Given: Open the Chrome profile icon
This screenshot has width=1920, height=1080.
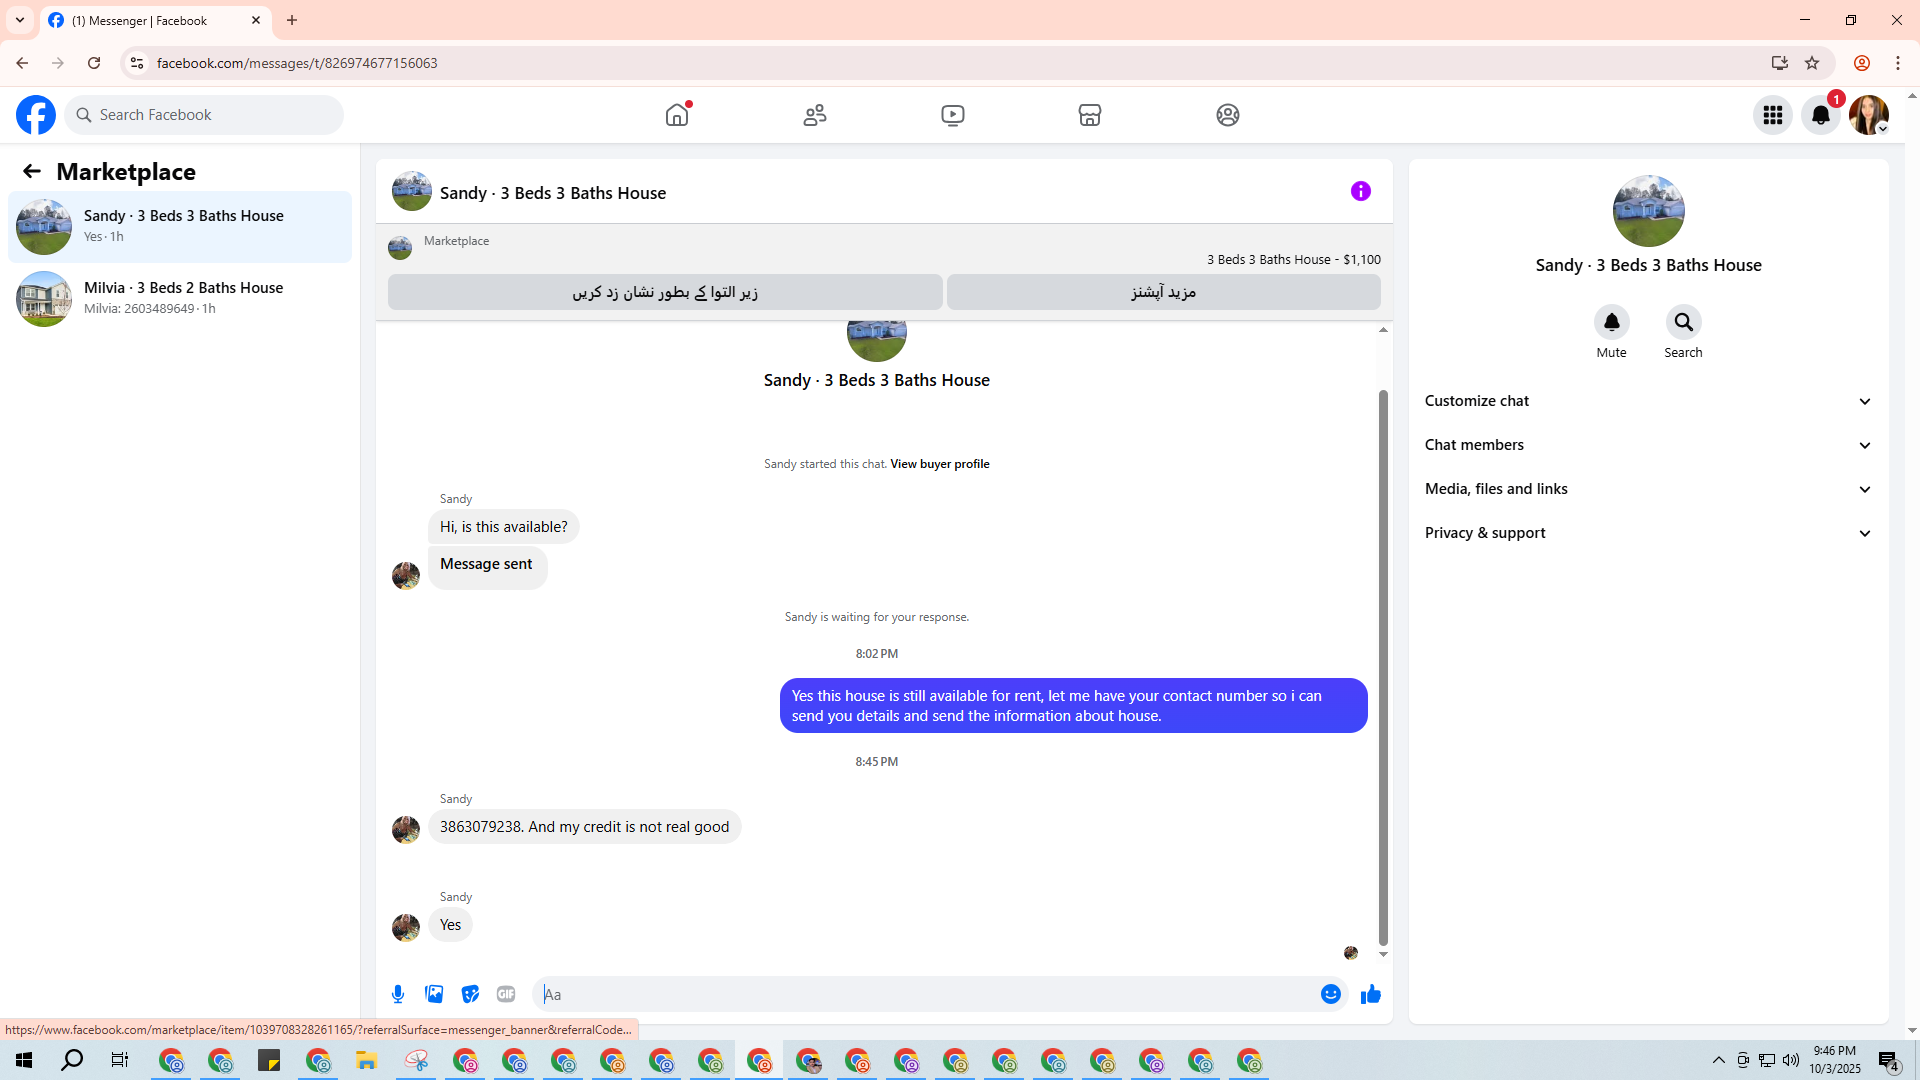Looking at the screenshot, I should click(x=1862, y=63).
